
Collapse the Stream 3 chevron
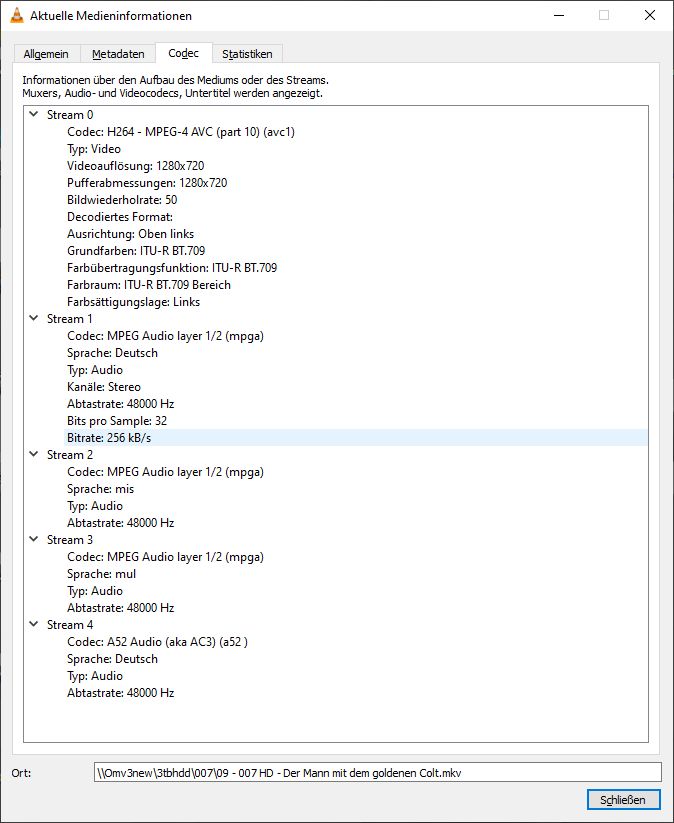coord(33,540)
